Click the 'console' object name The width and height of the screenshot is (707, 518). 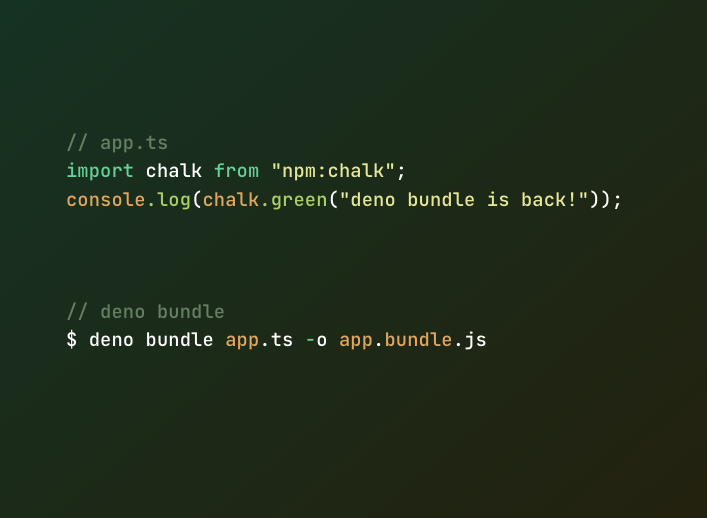tap(106, 200)
